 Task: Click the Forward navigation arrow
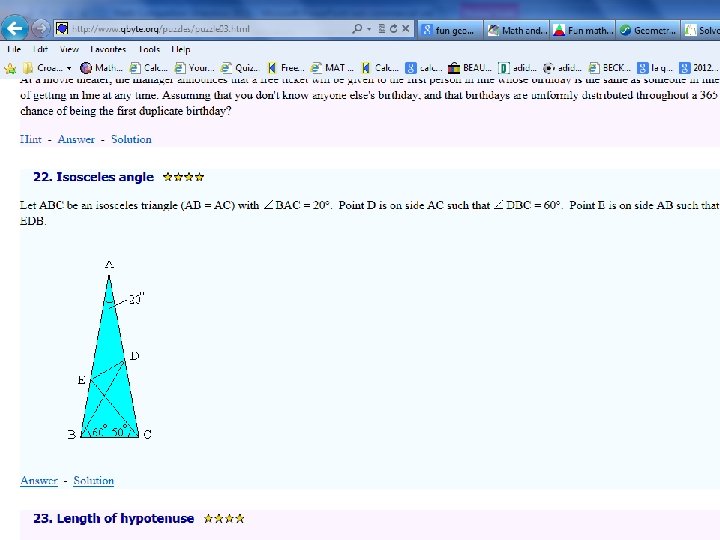(x=40, y=28)
